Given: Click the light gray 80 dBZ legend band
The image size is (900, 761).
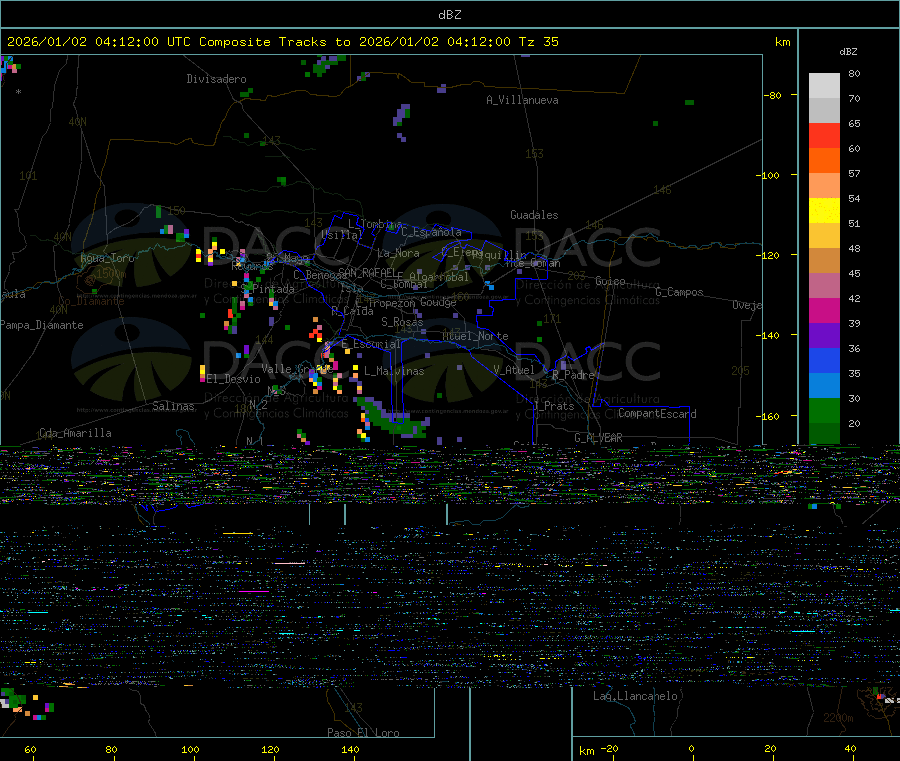Looking at the screenshot, I should 824,86.
